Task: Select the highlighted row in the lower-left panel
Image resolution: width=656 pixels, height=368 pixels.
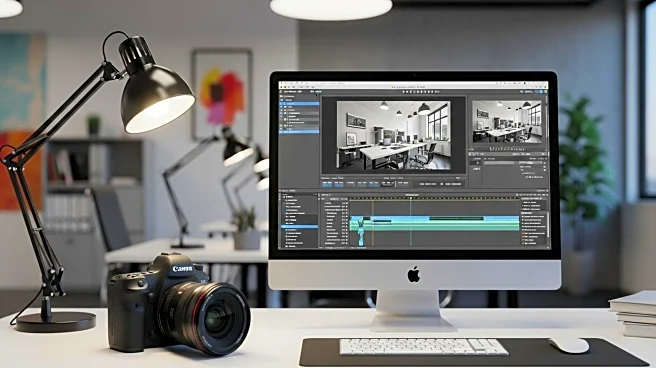Action: click(300, 227)
